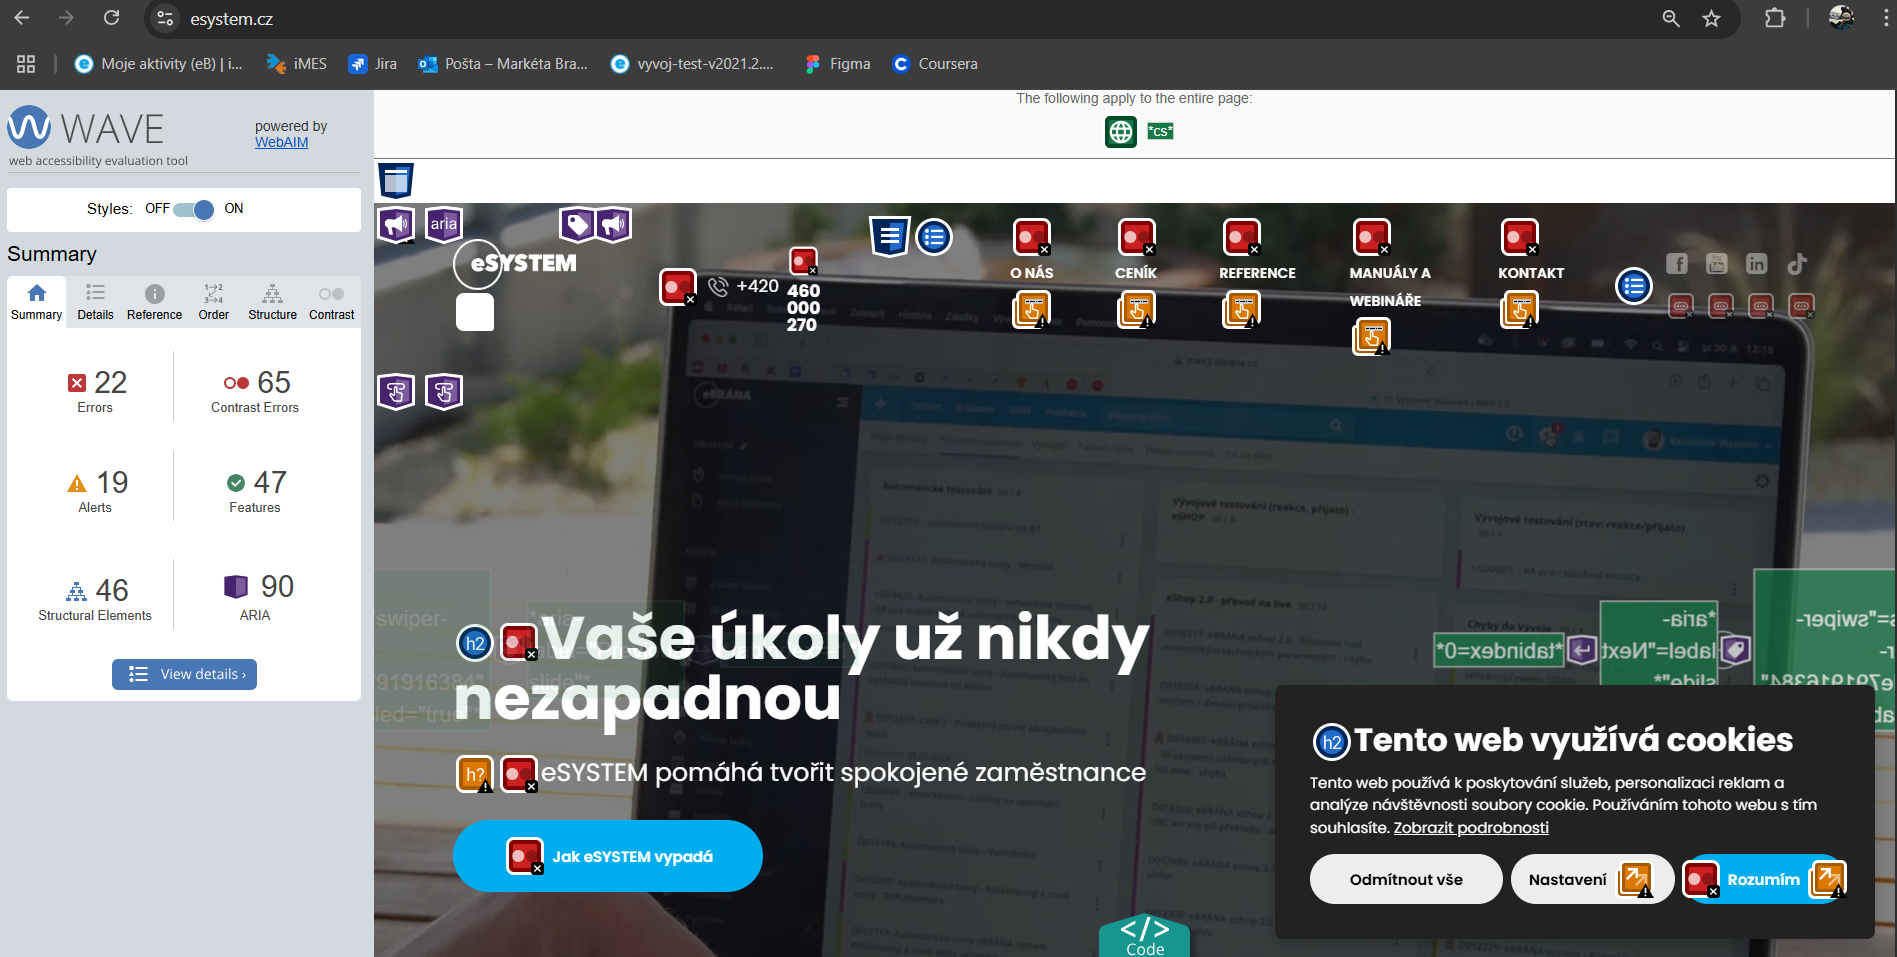Image resolution: width=1897 pixels, height=957 pixels.
Task: Click the contrast error icon above MANUÁLY A
Action: click(x=1372, y=238)
